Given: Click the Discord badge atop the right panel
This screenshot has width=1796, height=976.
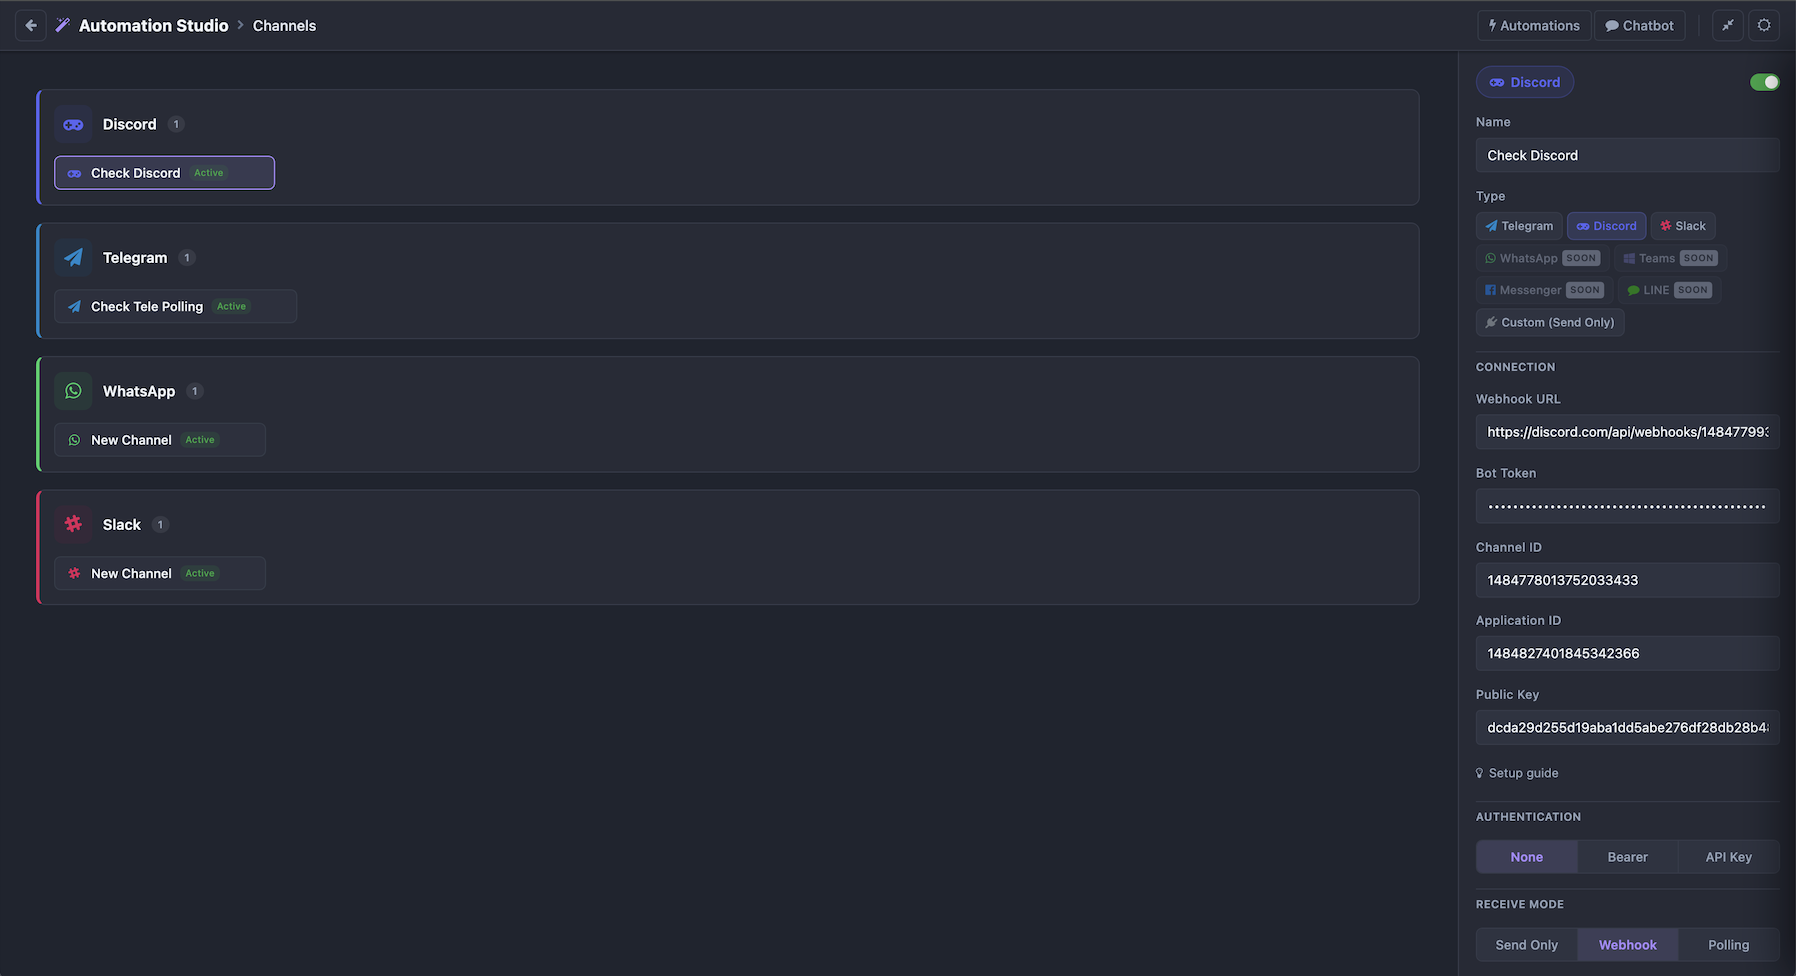Looking at the screenshot, I should 1524,82.
